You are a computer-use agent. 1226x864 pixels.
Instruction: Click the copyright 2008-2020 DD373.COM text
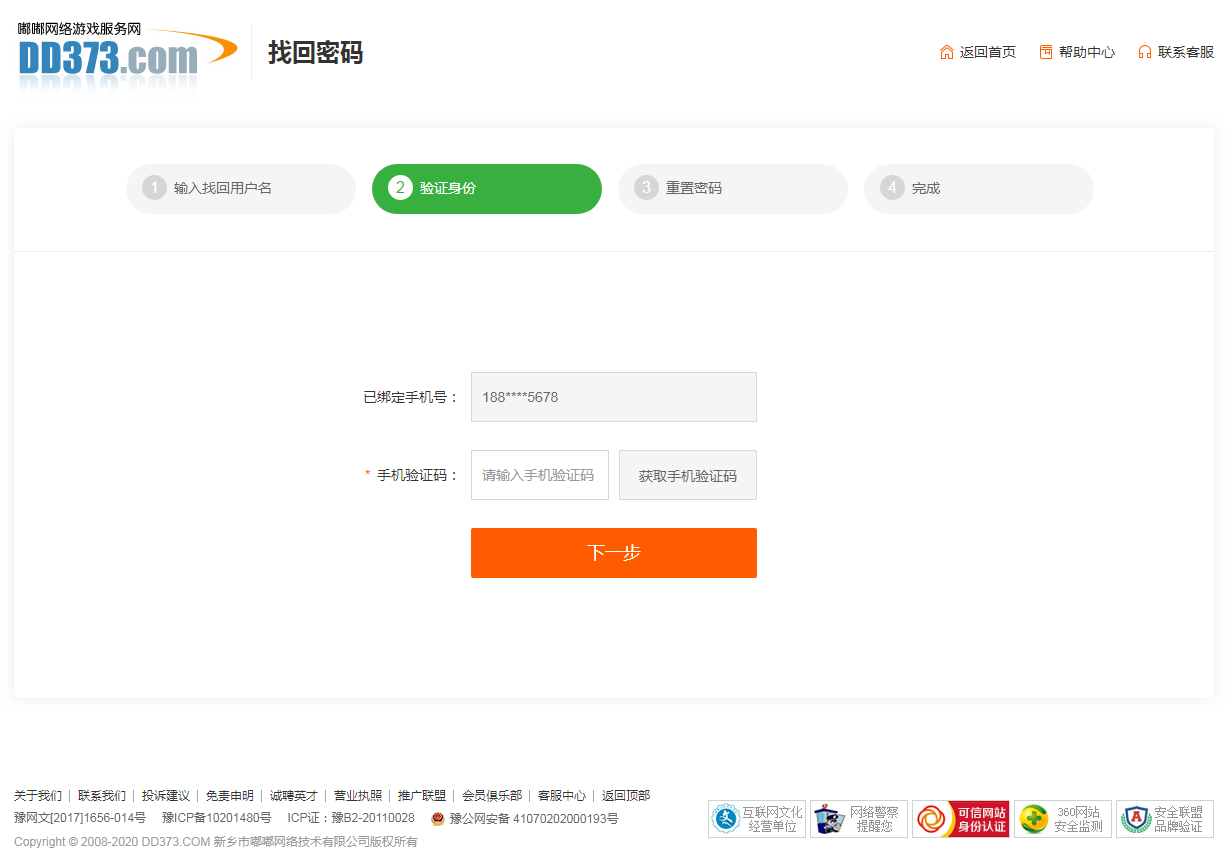(x=216, y=842)
